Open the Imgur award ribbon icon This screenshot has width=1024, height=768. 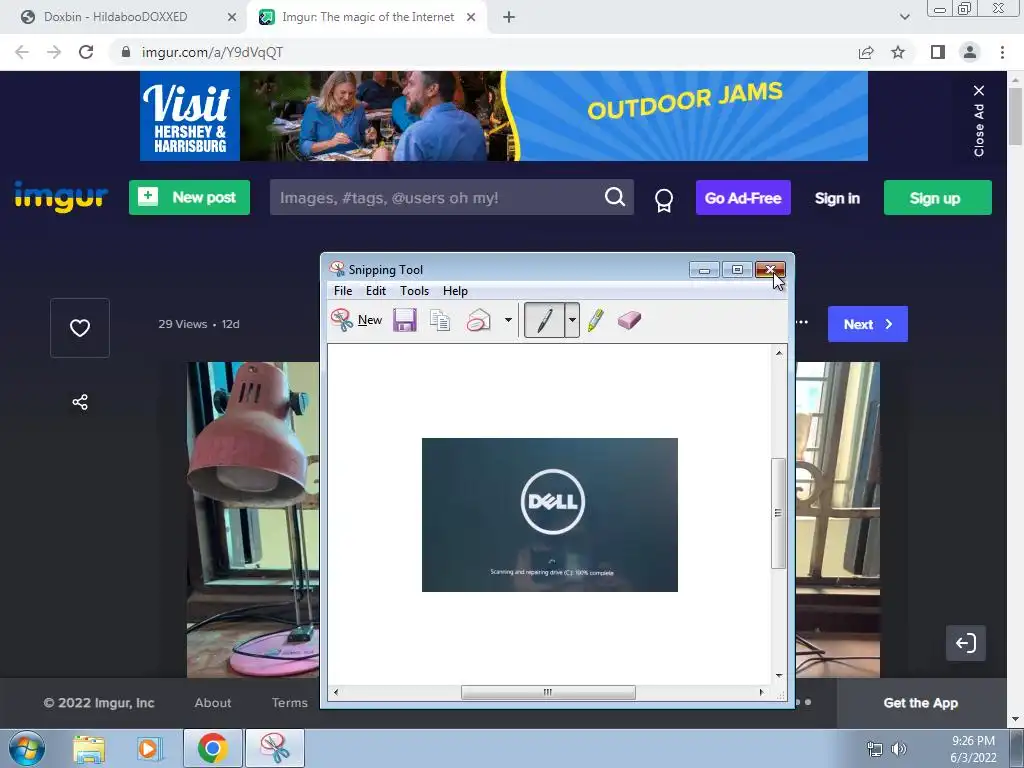(664, 200)
